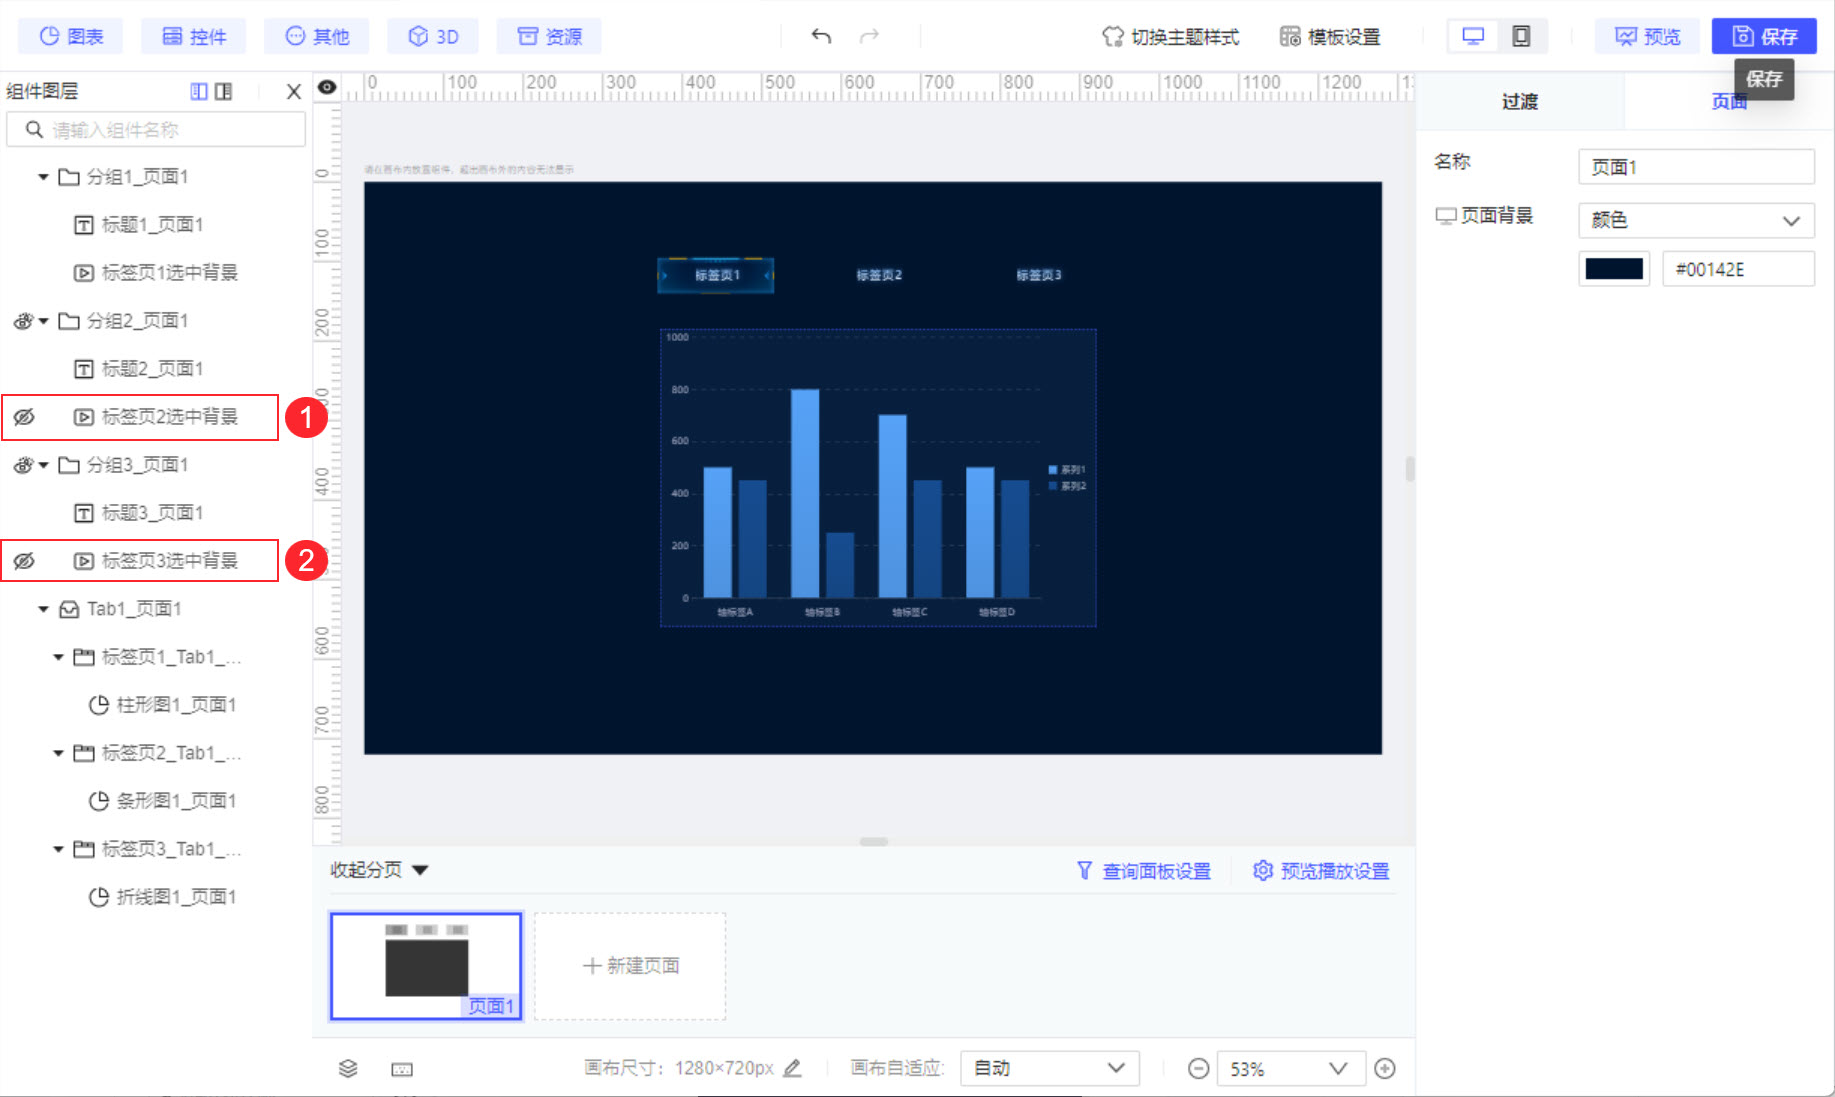This screenshot has height=1097, width=1835.
Task: Open the 其他 menu
Action: tap(316, 36)
